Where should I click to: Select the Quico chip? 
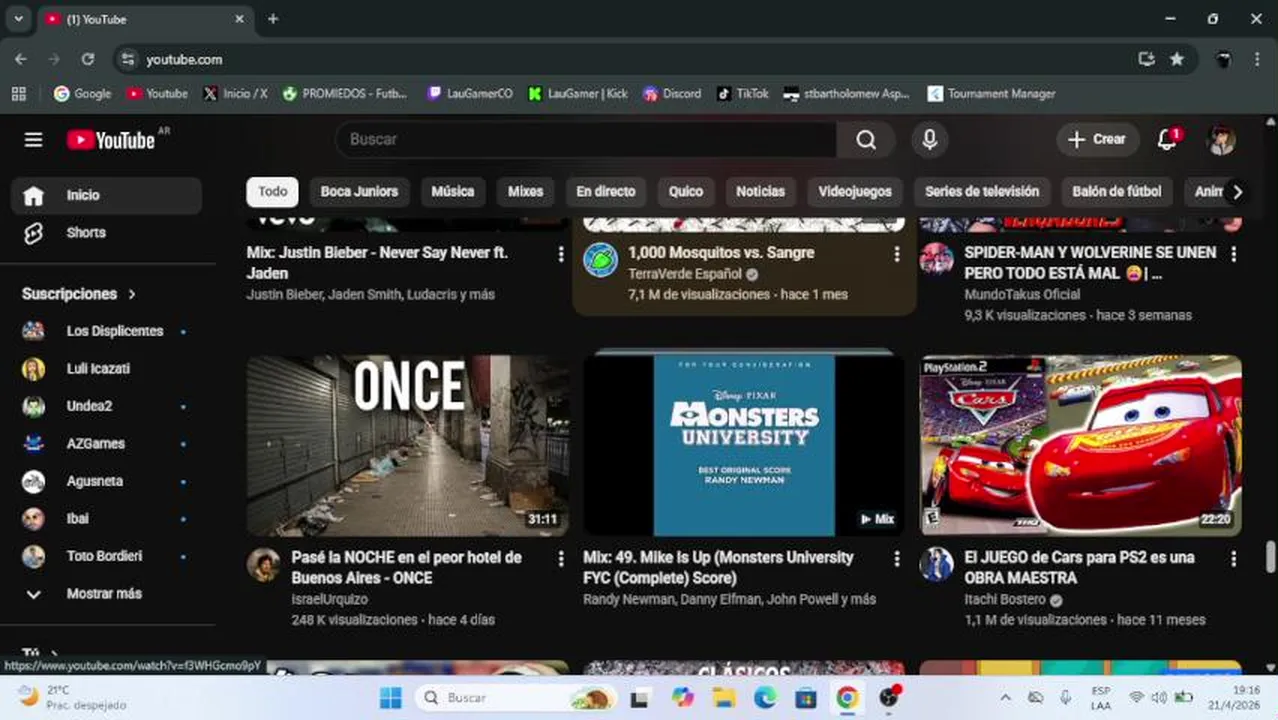click(686, 191)
